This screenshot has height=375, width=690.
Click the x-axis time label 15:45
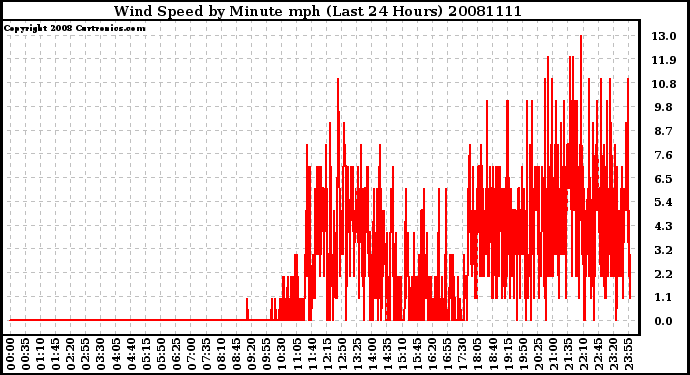[x=417, y=354]
